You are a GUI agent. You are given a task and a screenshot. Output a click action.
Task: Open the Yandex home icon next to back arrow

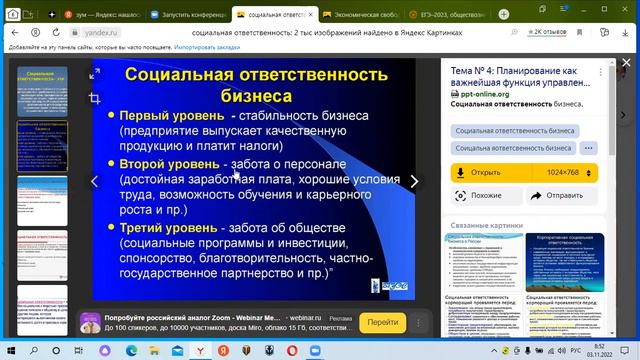point(36,33)
